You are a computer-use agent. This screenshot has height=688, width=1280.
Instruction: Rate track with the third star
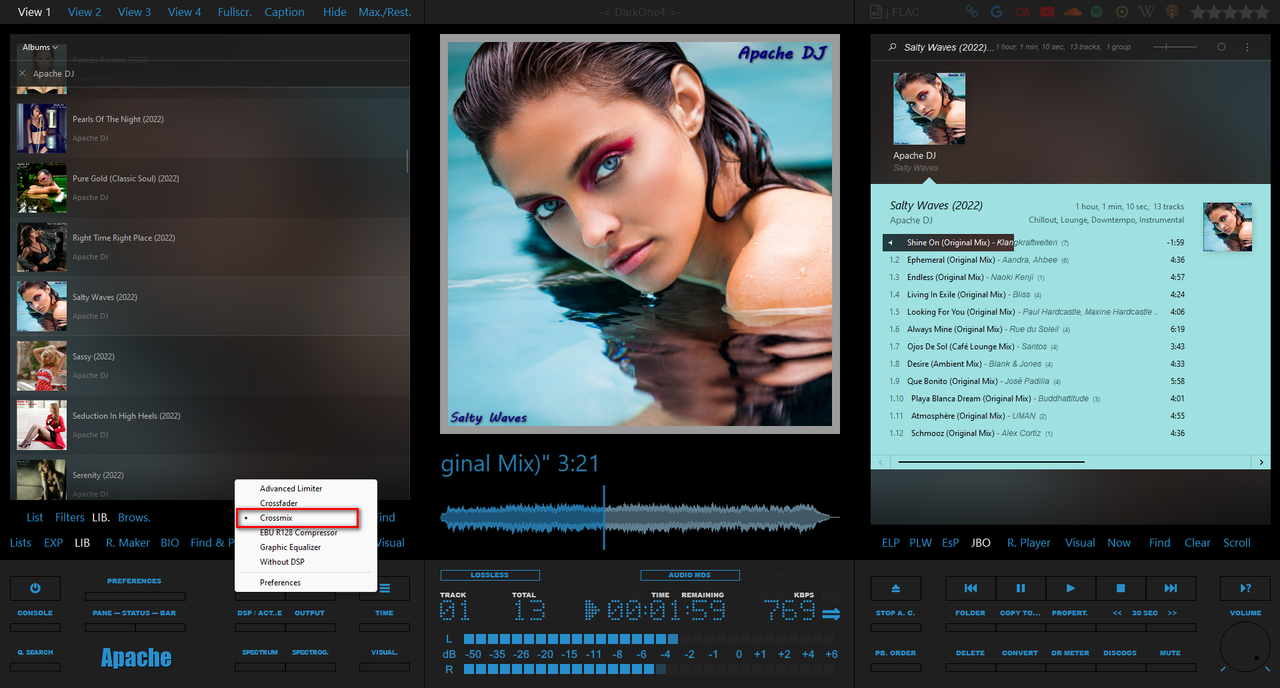click(1229, 12)
